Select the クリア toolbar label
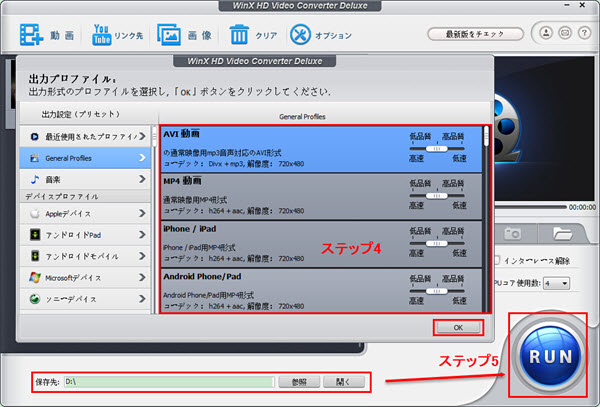Viewport: 600px width, 407px height. pyautogui.click(x=266, y=36)
